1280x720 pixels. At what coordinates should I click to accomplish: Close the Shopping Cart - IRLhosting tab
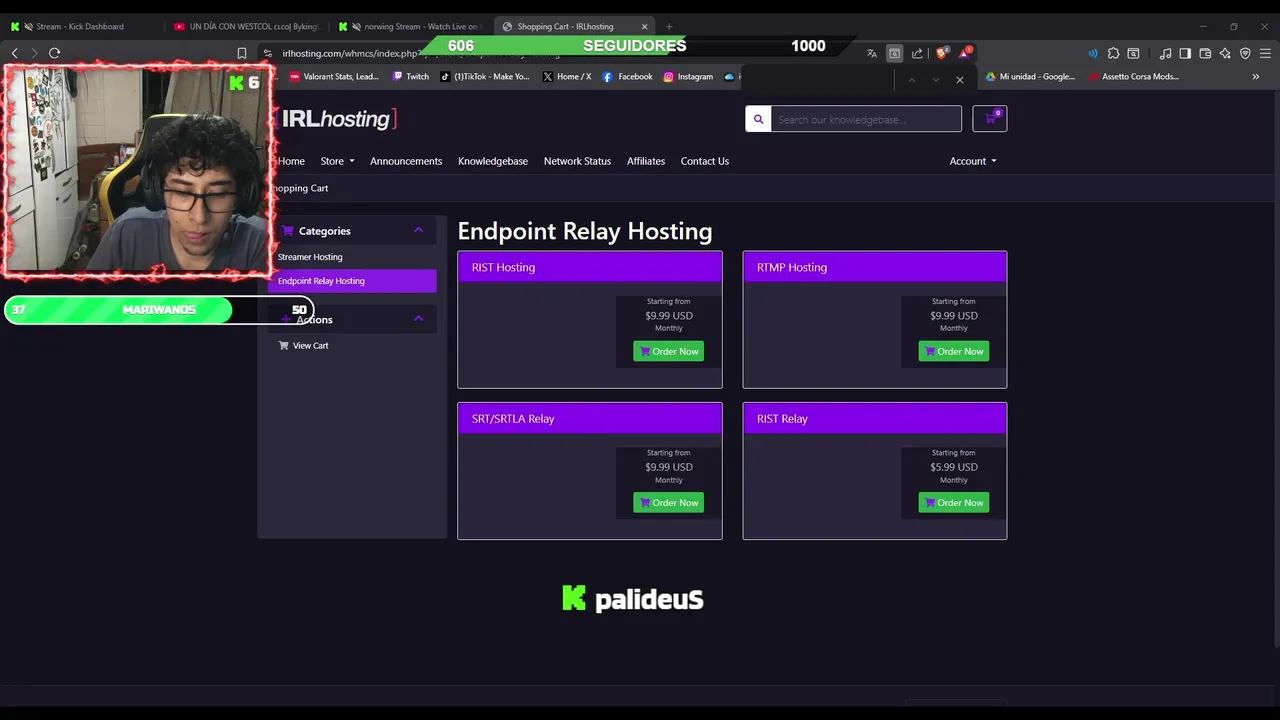(x=644, y=27)
